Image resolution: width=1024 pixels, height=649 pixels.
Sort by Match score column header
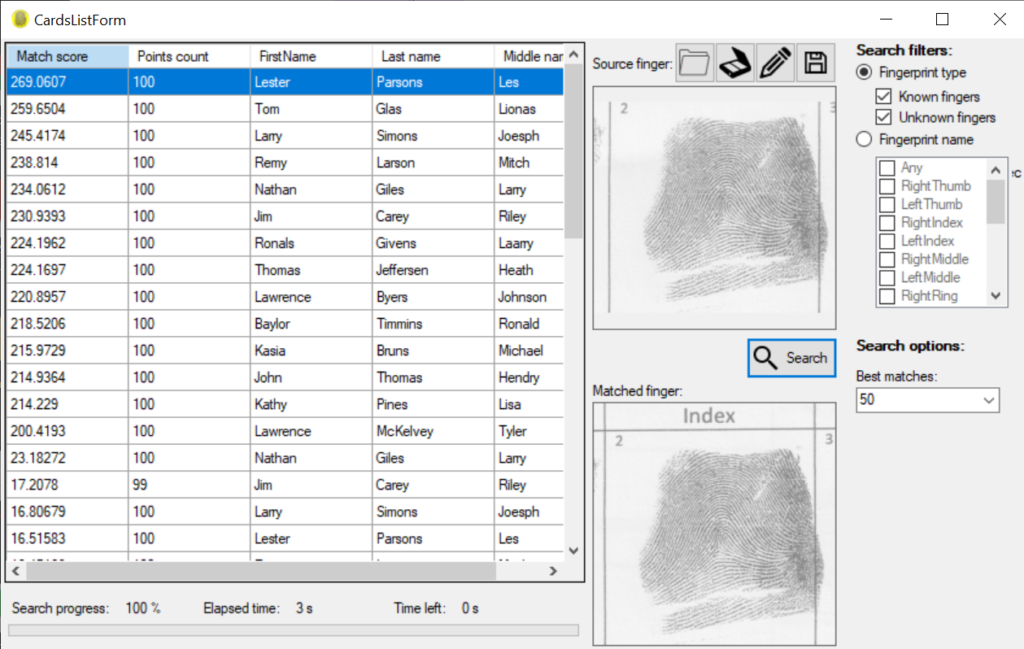click(x=67, y=57)
